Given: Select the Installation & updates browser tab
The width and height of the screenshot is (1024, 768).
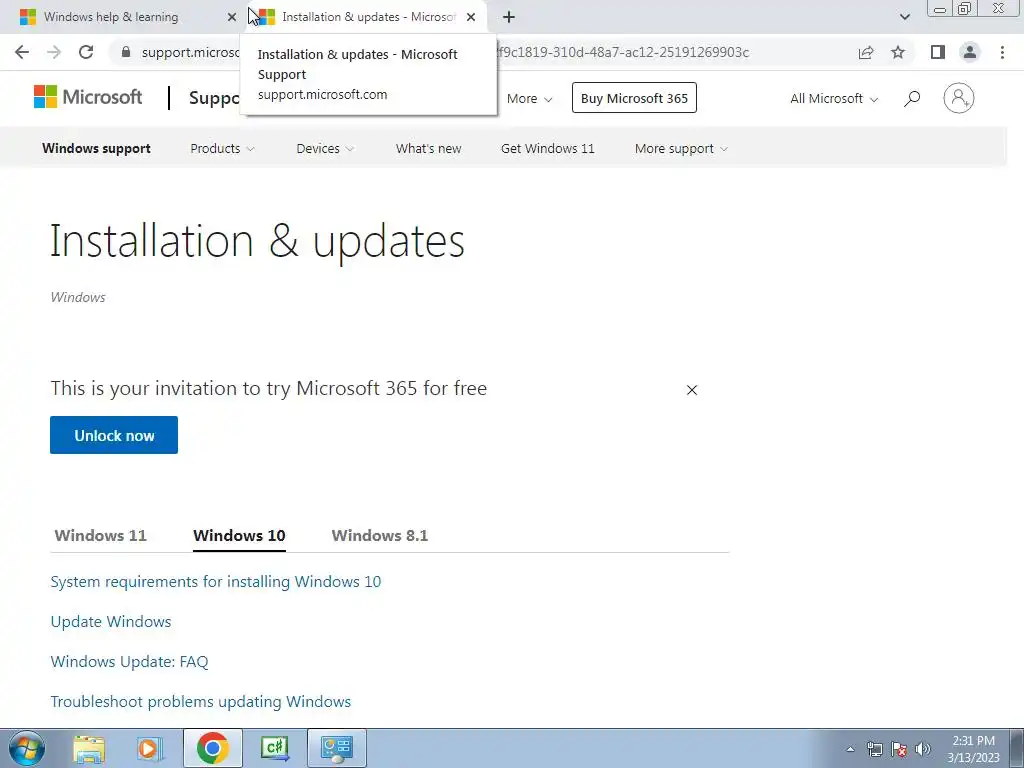Looking at the screenshot, I should point(366,17).
